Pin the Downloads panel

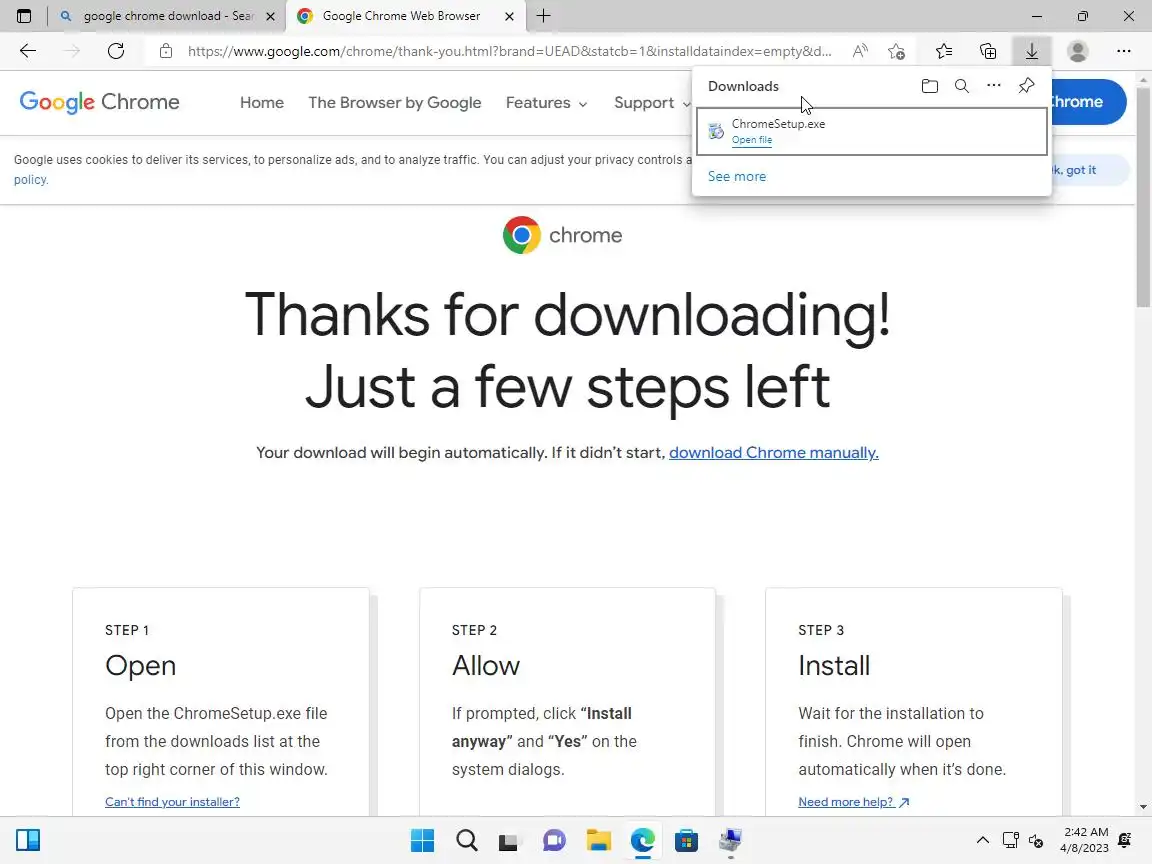click(1026, 86)
